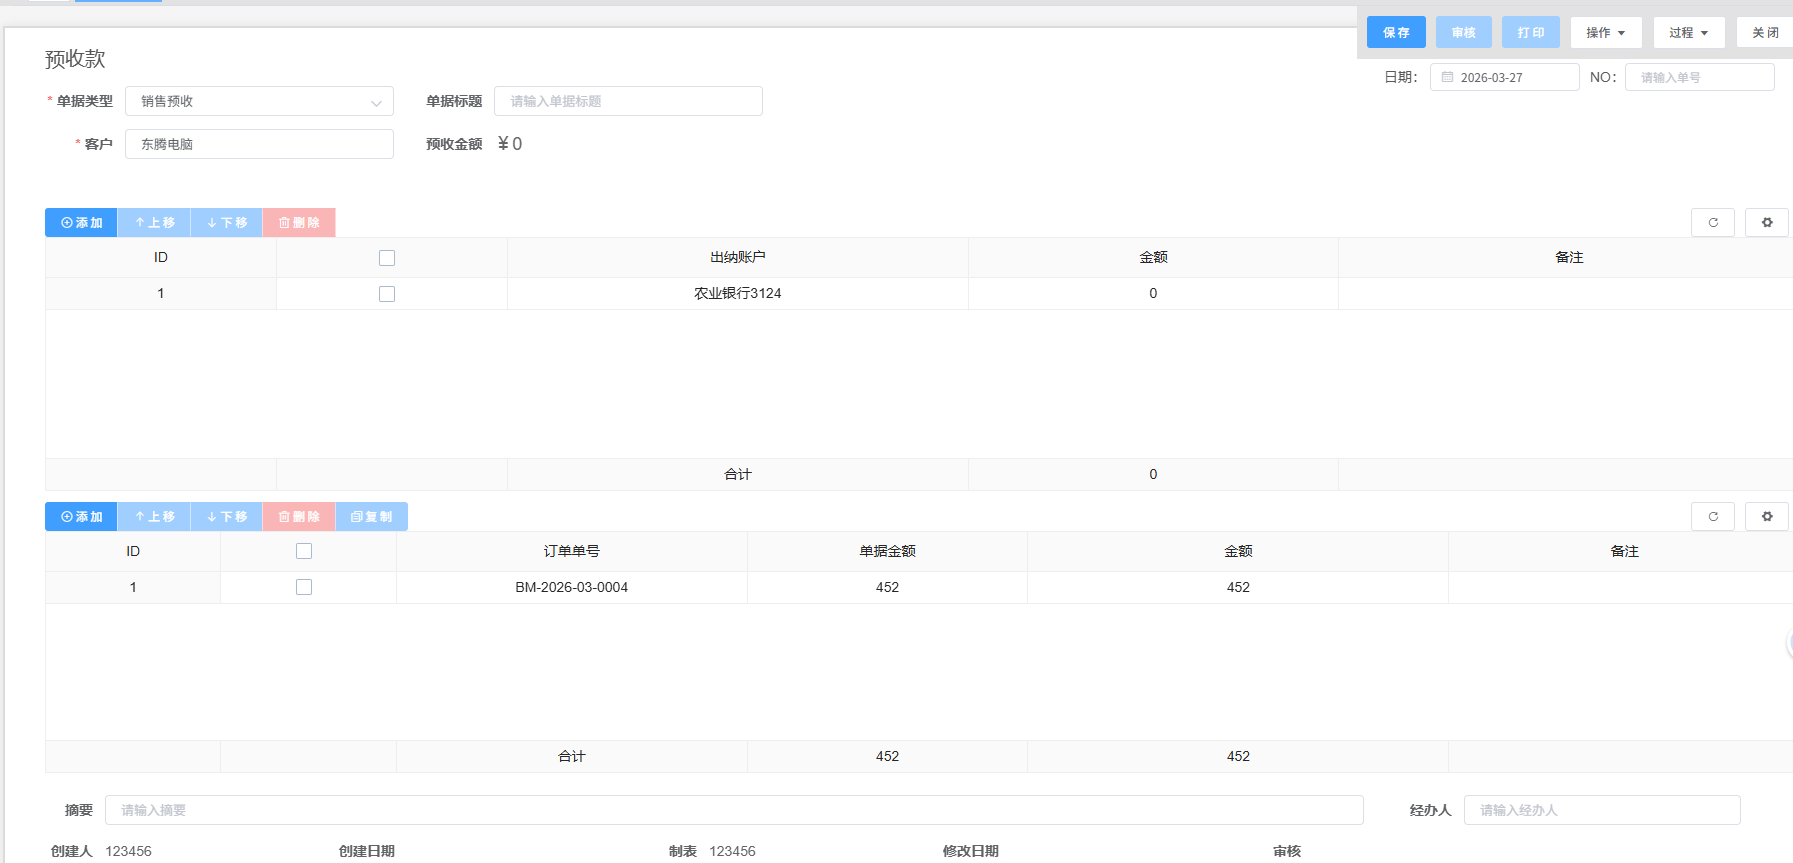Image resolution: width=1793 pixels, height=863 pixels.
Task: Check the 农业银行3124 row checkbox
Action: pyautogui.click(x=387, y=294)
